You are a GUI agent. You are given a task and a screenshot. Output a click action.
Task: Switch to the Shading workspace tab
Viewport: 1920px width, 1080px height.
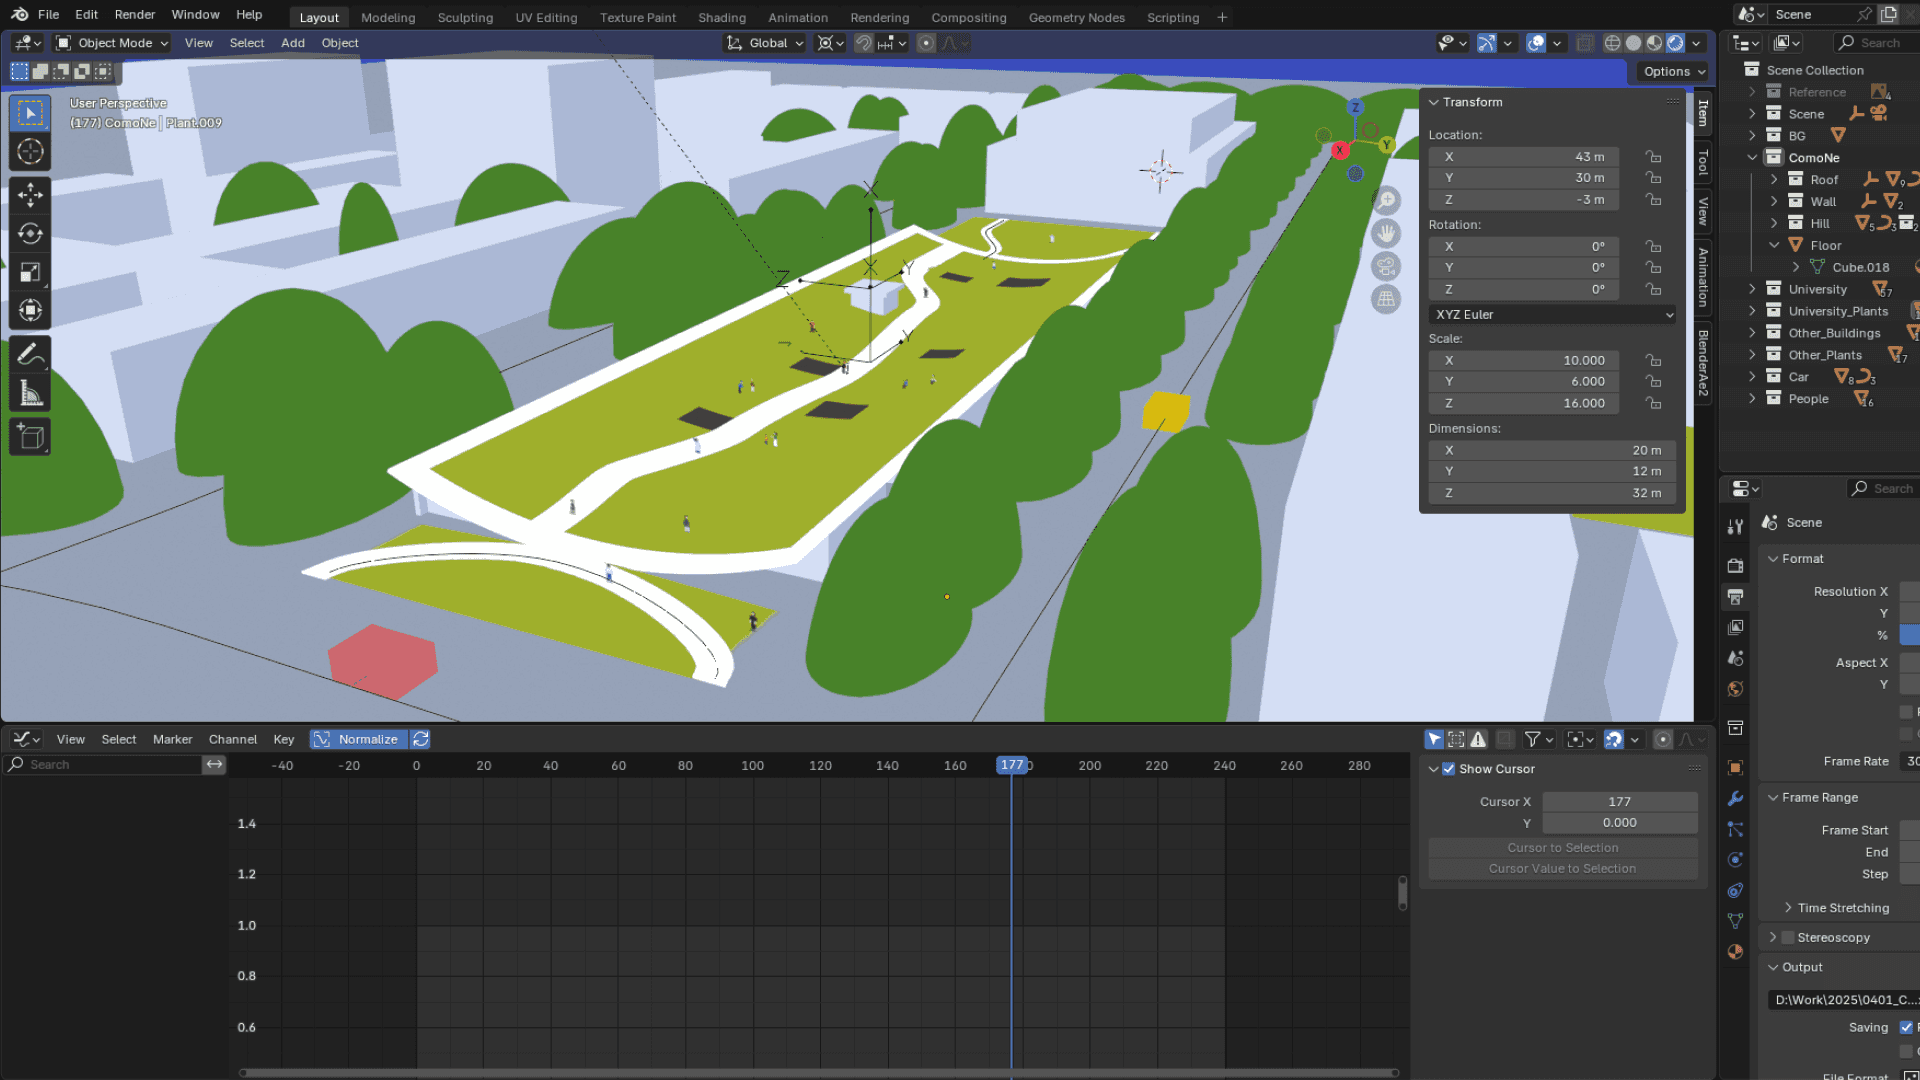tap(721, 17)
